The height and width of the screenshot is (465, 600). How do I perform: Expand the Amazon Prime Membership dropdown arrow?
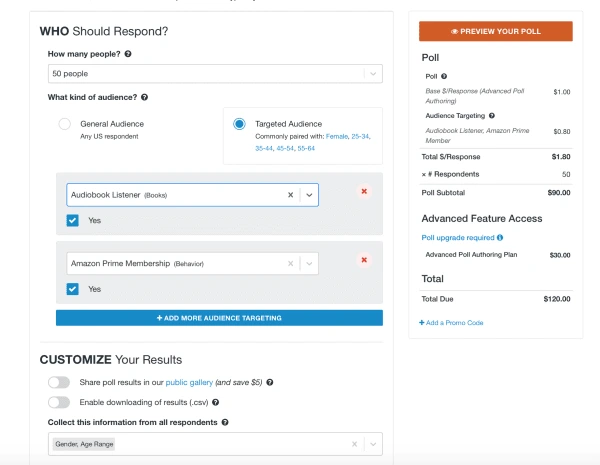309,264
